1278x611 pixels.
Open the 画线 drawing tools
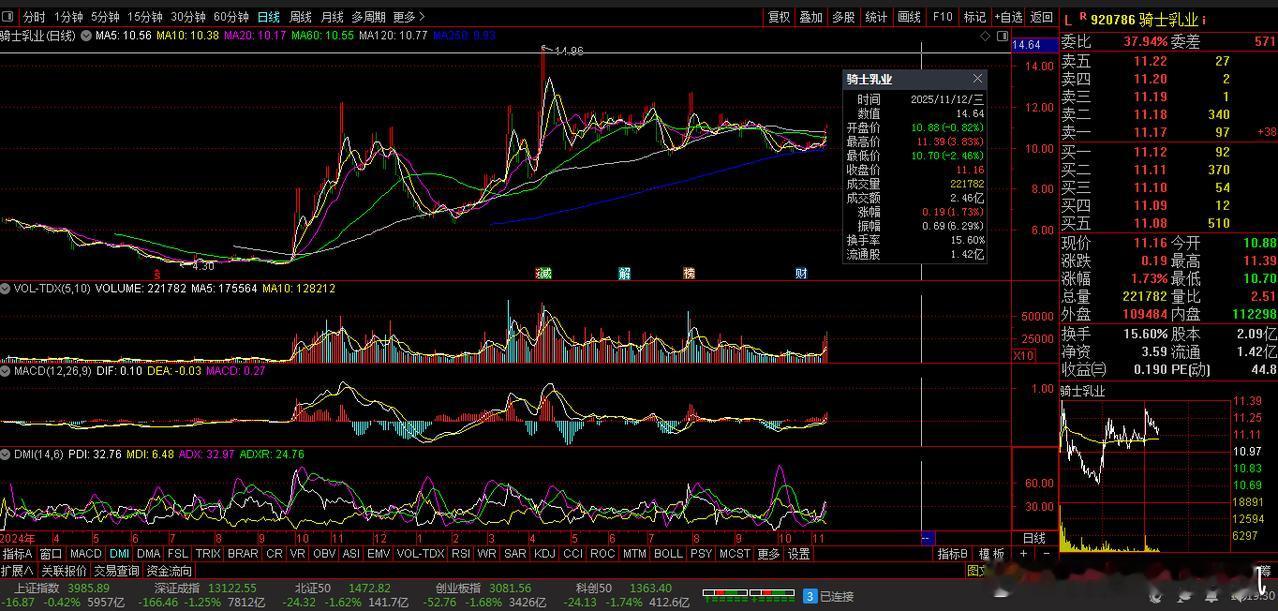(909, 17)
